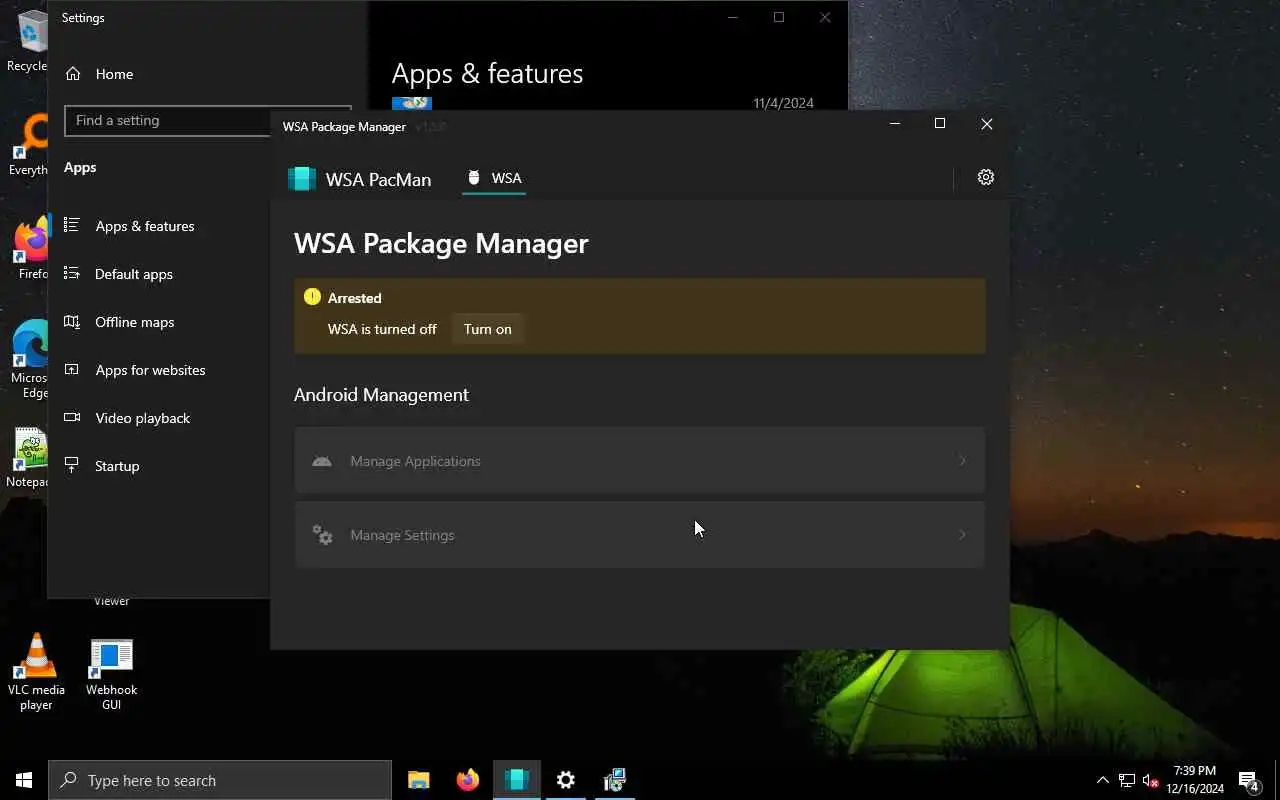The width and height of the screenshot is (1280, 800).
Task: Click the Home icon in Settings
Action: 72,73
